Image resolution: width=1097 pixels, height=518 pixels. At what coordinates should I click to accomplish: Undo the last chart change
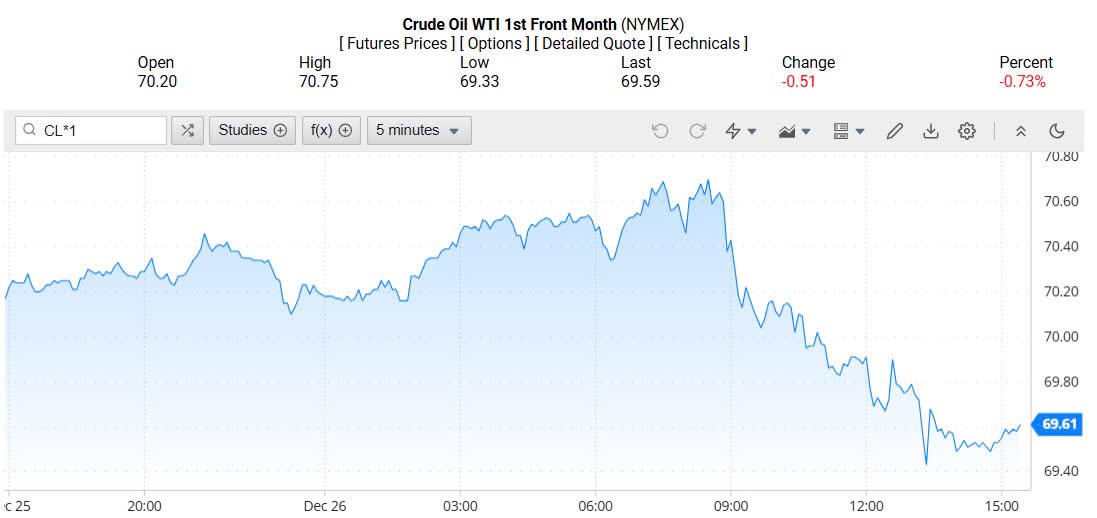click(x=660, y=131)
